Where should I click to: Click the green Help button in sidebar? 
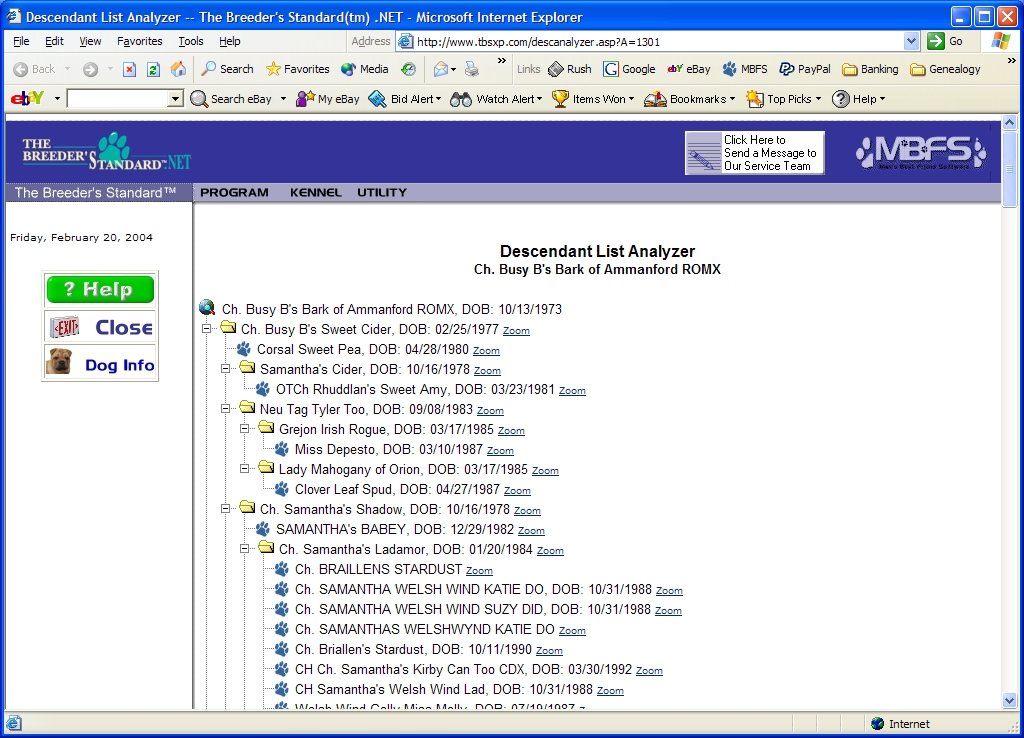pos(100,290)
